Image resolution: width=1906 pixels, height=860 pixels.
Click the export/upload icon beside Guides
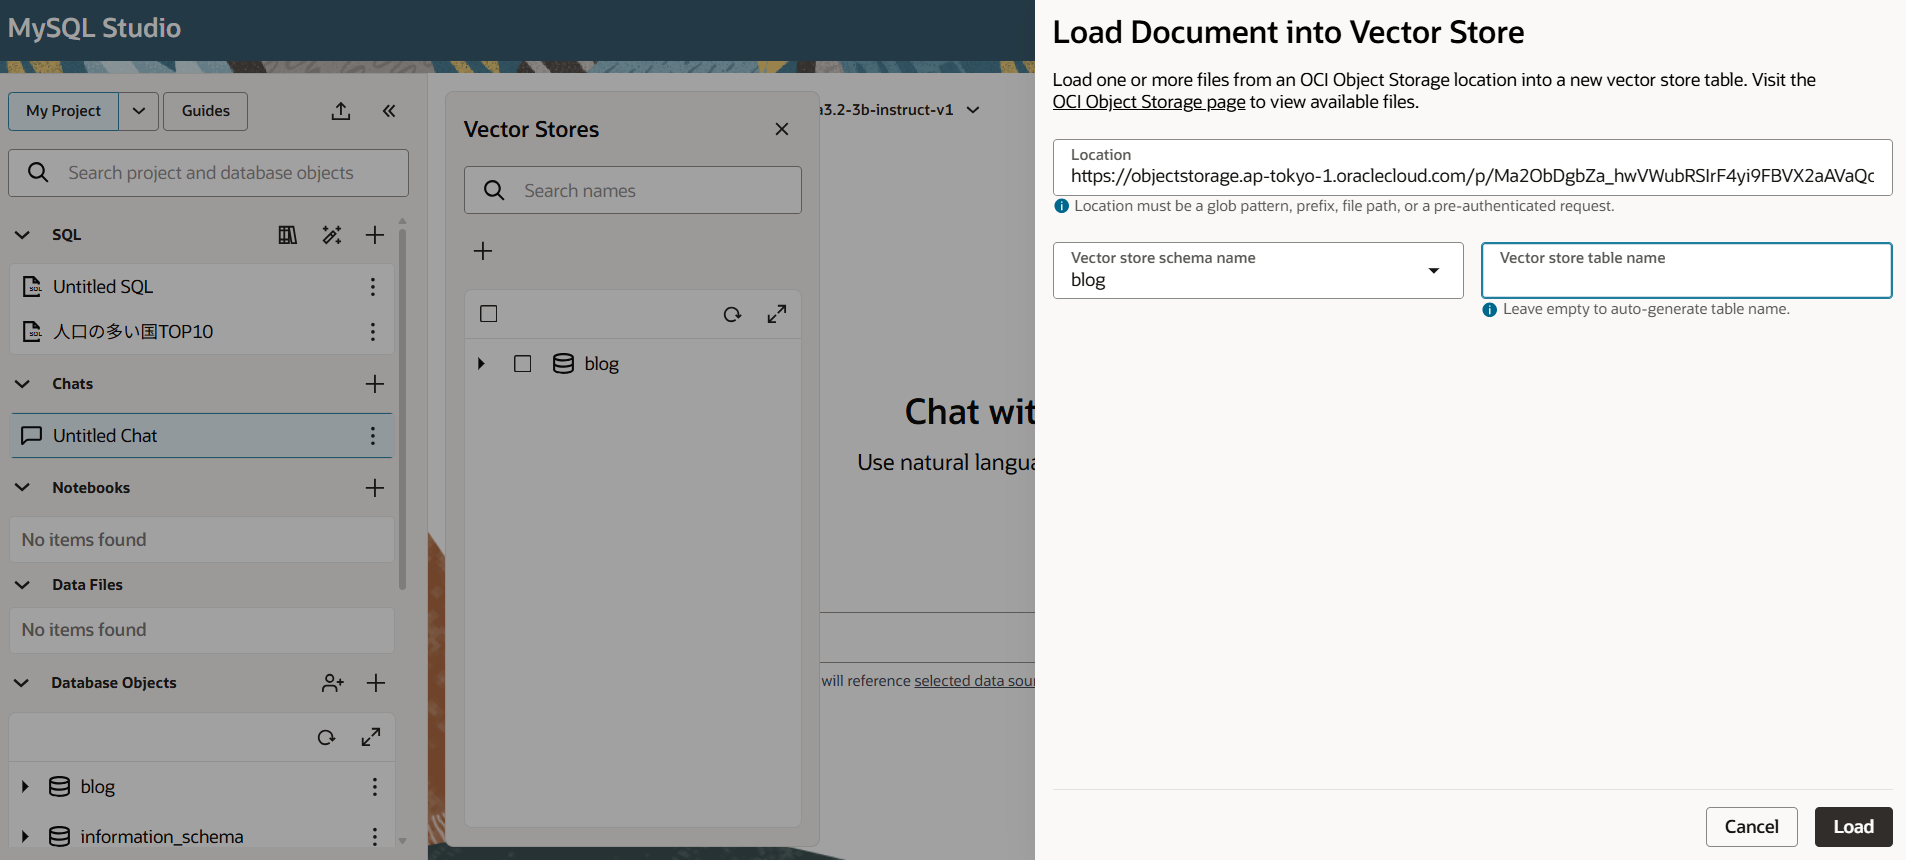(341, 111)
